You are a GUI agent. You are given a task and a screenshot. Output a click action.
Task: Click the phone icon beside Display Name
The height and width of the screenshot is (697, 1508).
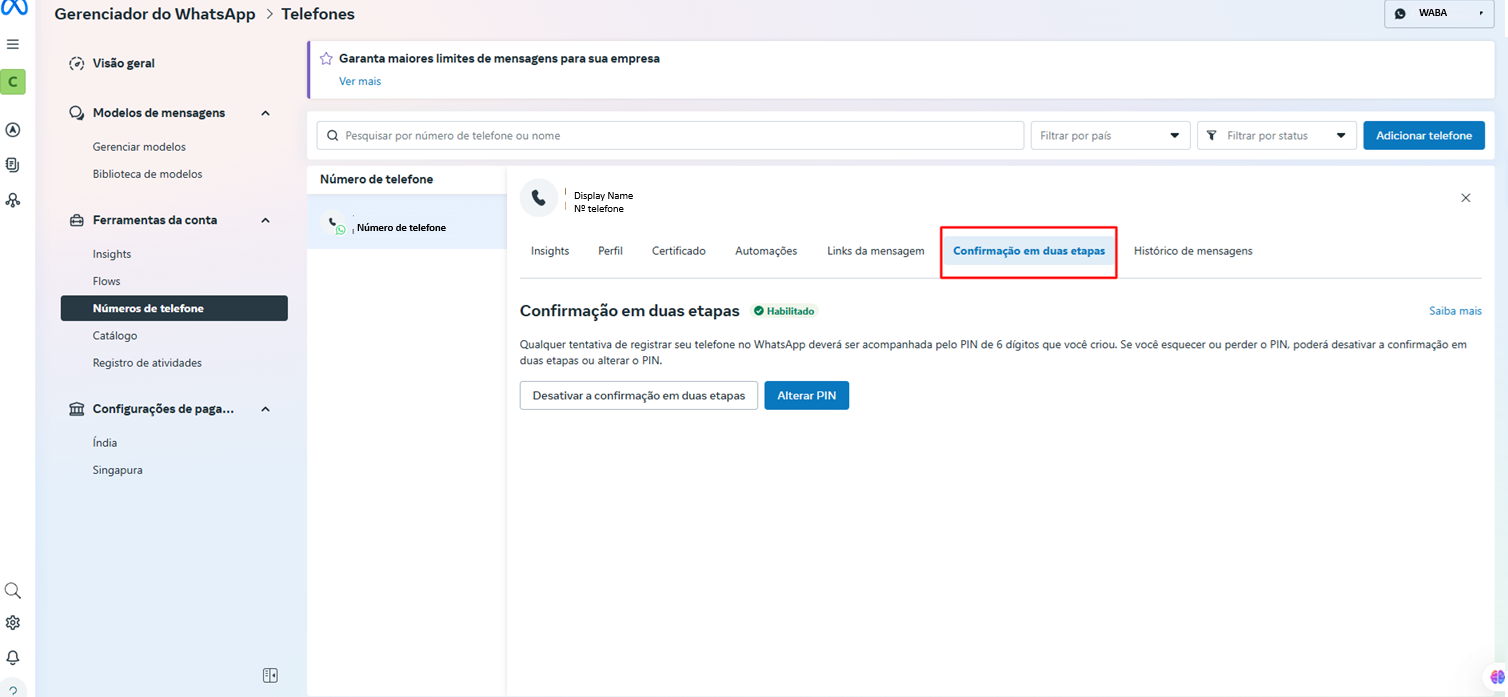pyautogui.click(x=539, y=198)
